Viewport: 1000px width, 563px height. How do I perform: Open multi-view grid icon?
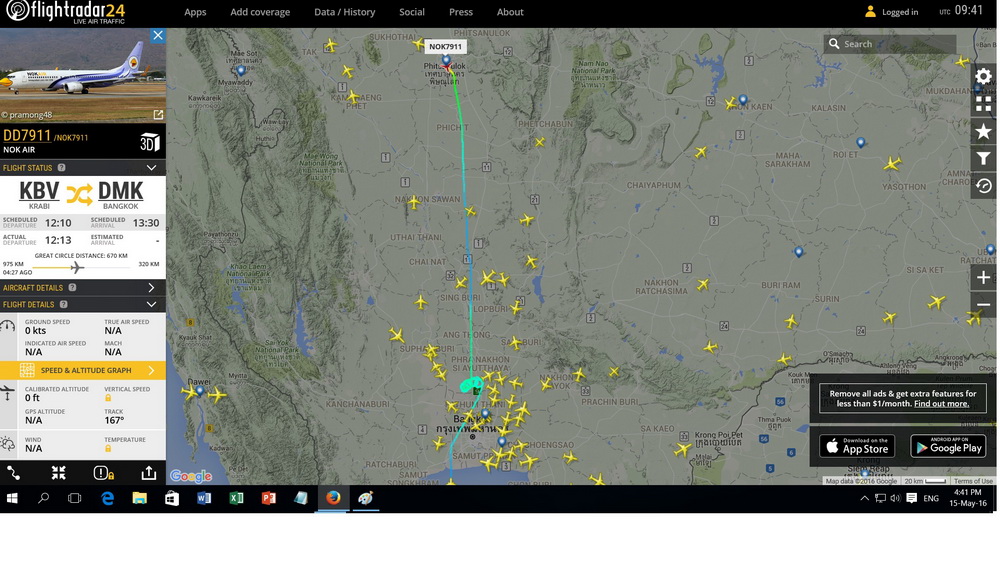(x=983, y=104)
